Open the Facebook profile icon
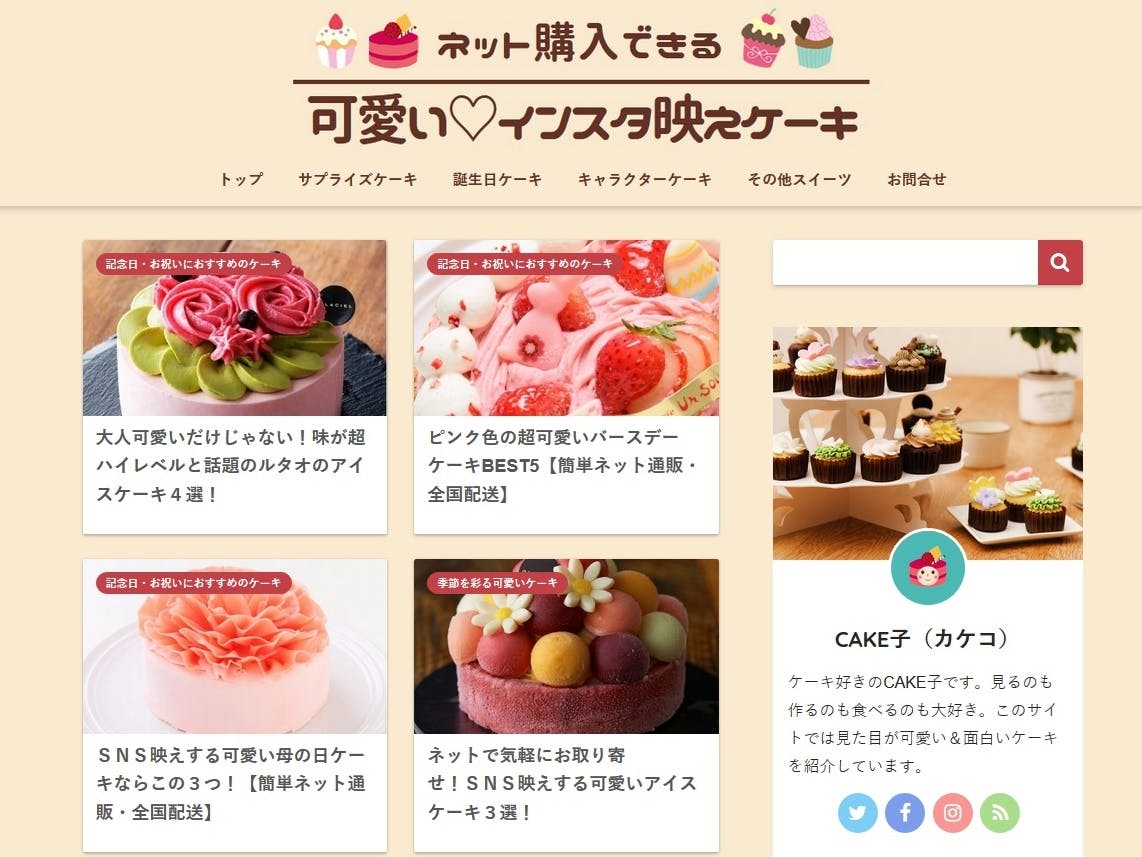Image resolution: width=1142 pixels, height=857 pixels. coord(905,813)
